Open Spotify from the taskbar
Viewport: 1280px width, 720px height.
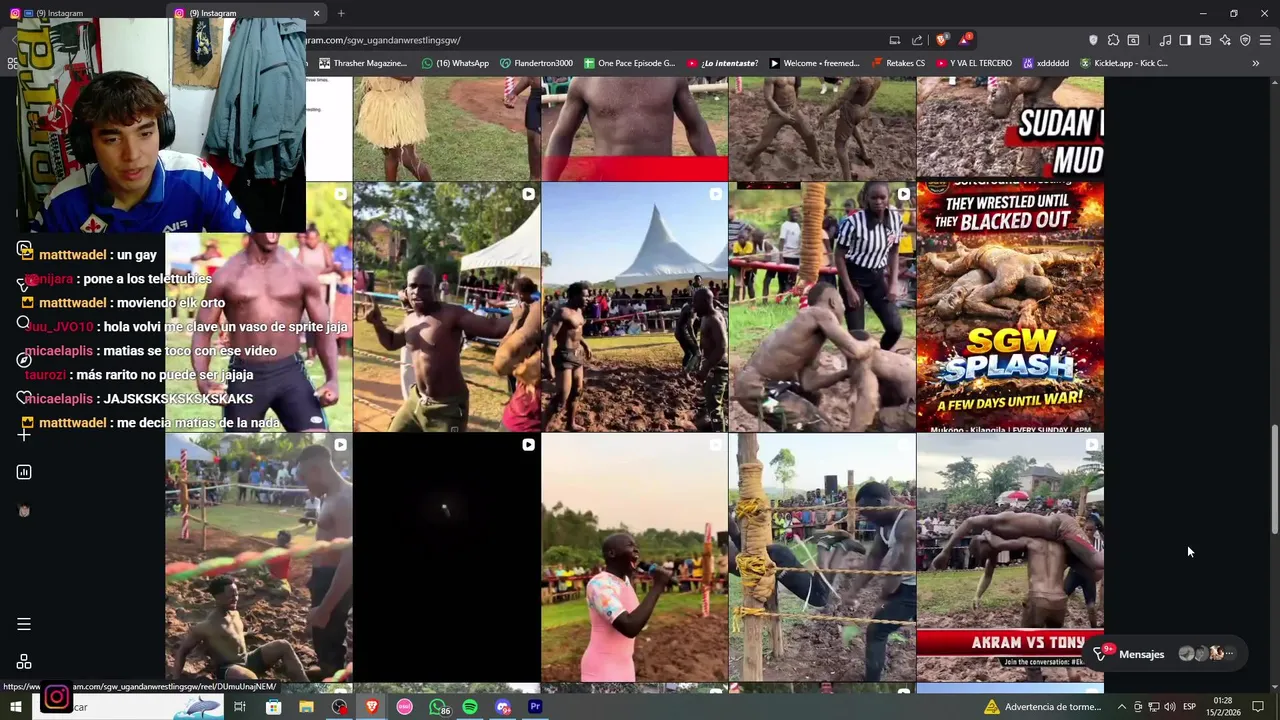click(x=470, y=707)
